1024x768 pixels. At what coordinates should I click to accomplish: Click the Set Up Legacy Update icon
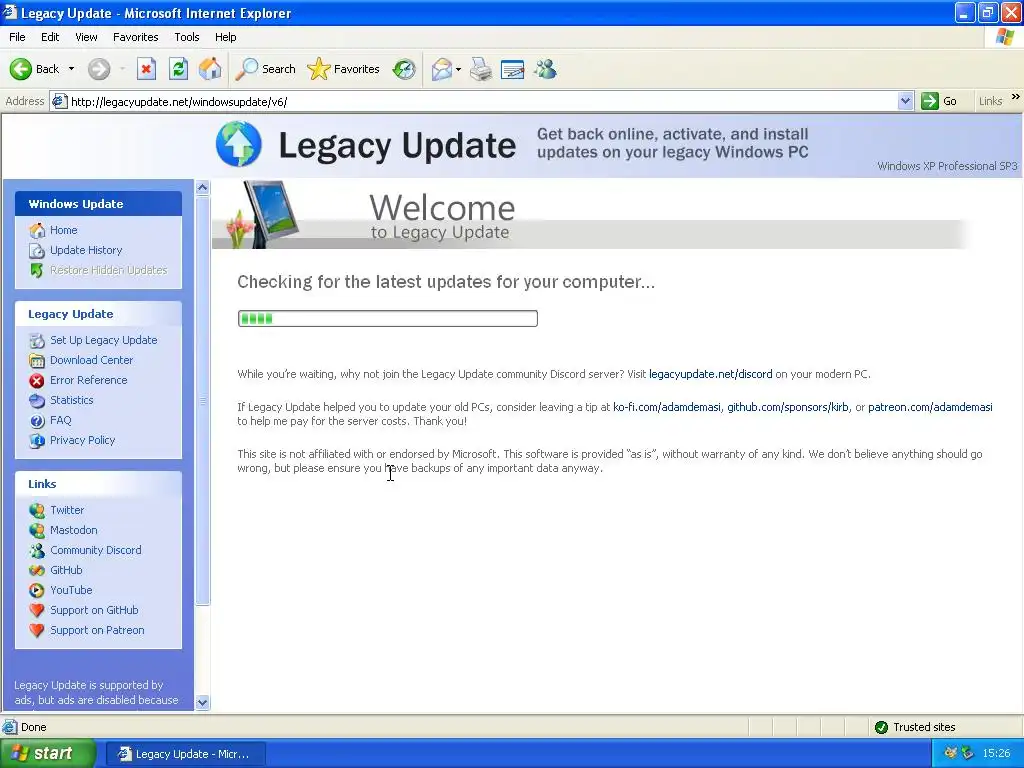click(x=37, y=340)
